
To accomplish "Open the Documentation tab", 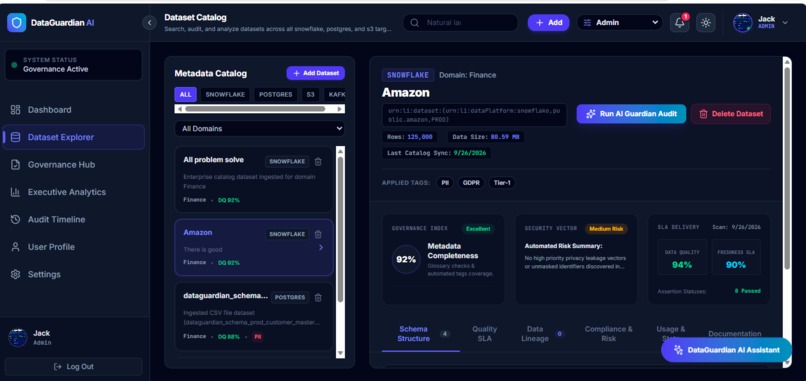I will (735, 334).
